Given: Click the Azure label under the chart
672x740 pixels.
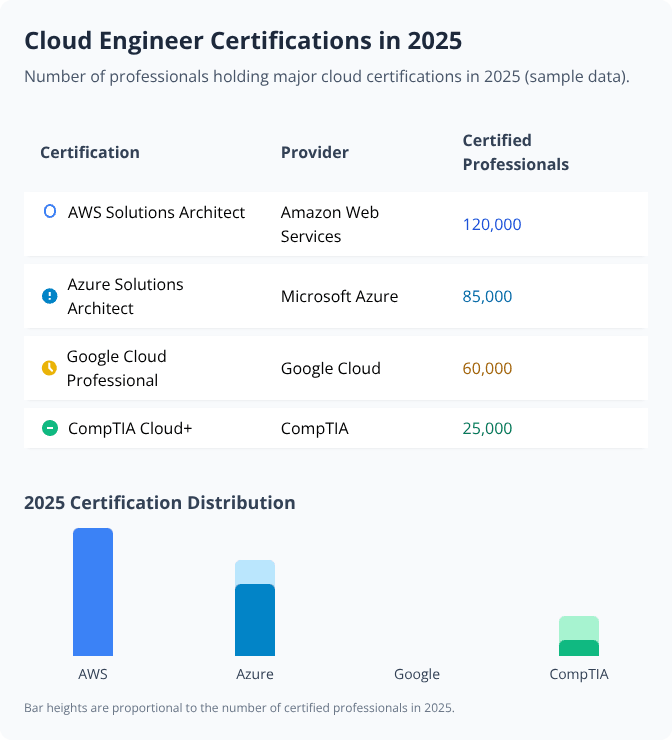Looking at the screenshot, I should (255, 674).
